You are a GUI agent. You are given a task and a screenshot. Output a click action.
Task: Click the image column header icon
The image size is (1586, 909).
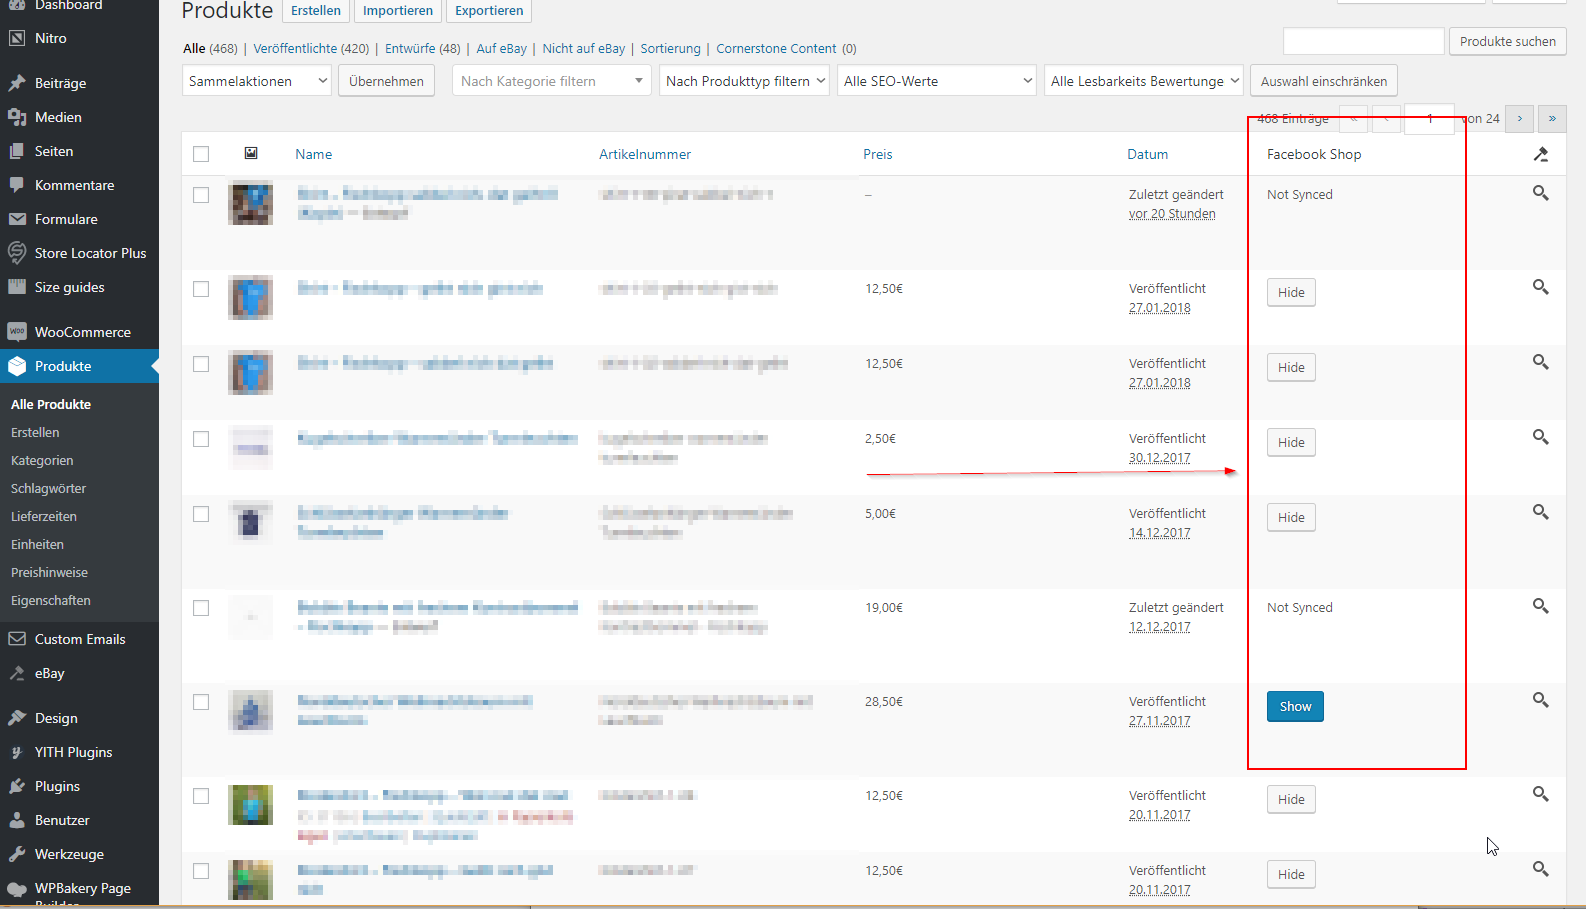pos(251,153)
